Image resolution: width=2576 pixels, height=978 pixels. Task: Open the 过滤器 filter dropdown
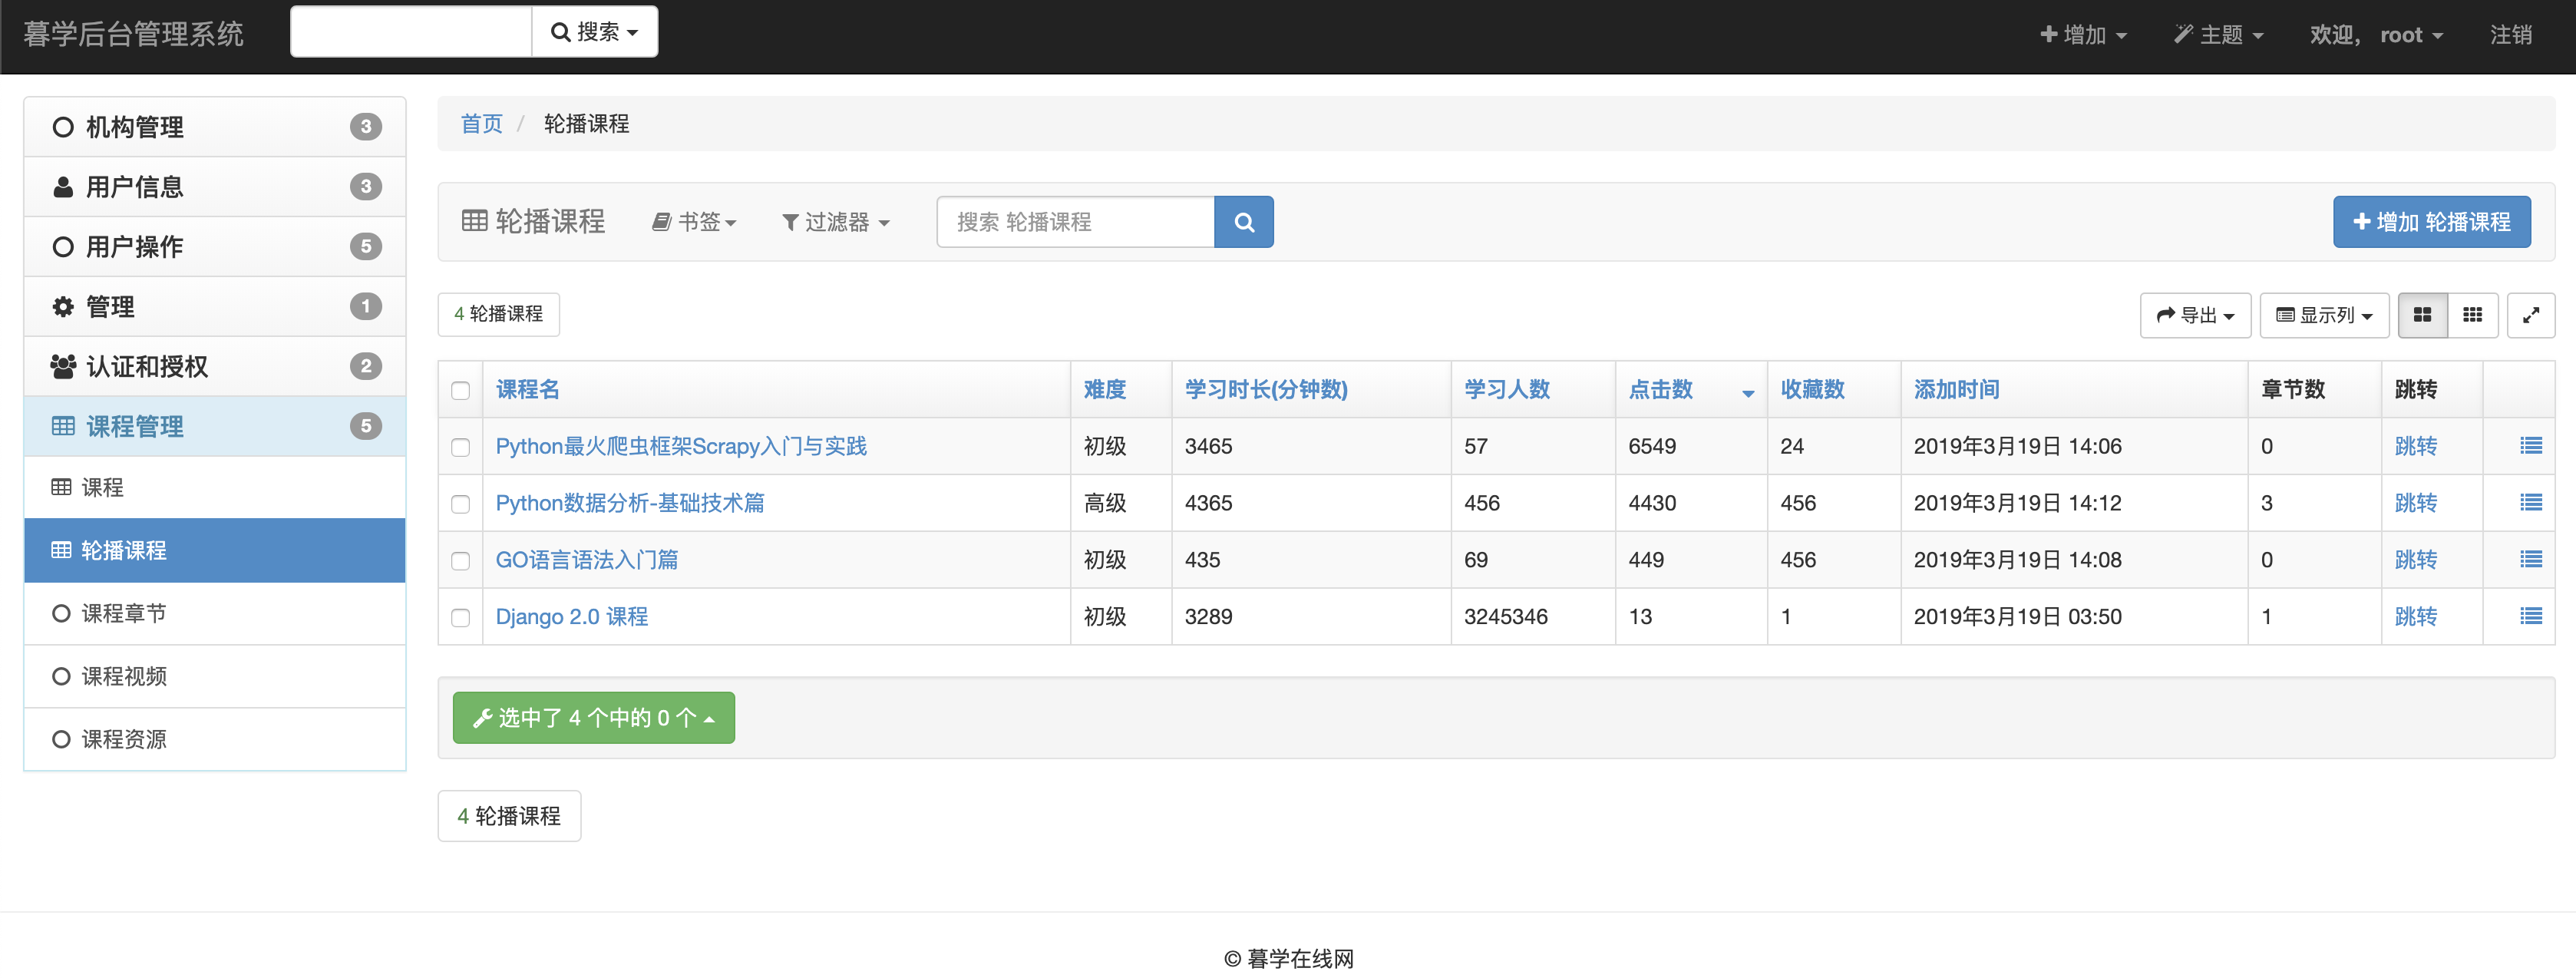coord(835,222)
